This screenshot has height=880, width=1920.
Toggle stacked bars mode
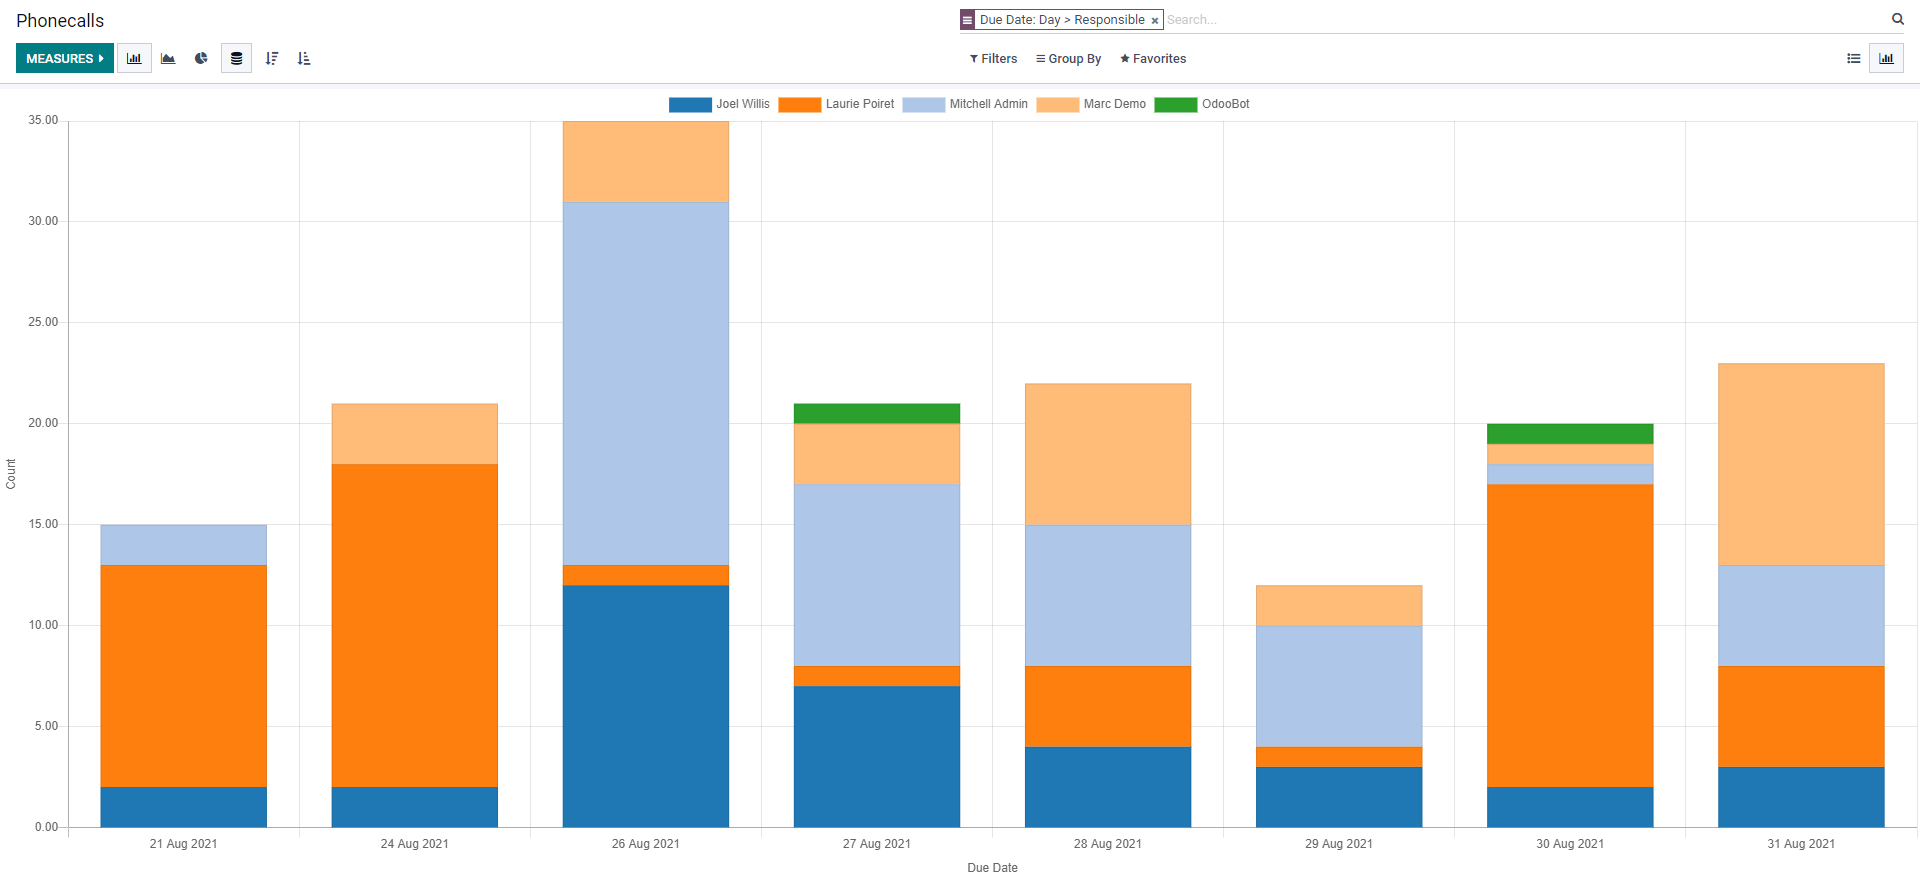click(x=236, y=59)
